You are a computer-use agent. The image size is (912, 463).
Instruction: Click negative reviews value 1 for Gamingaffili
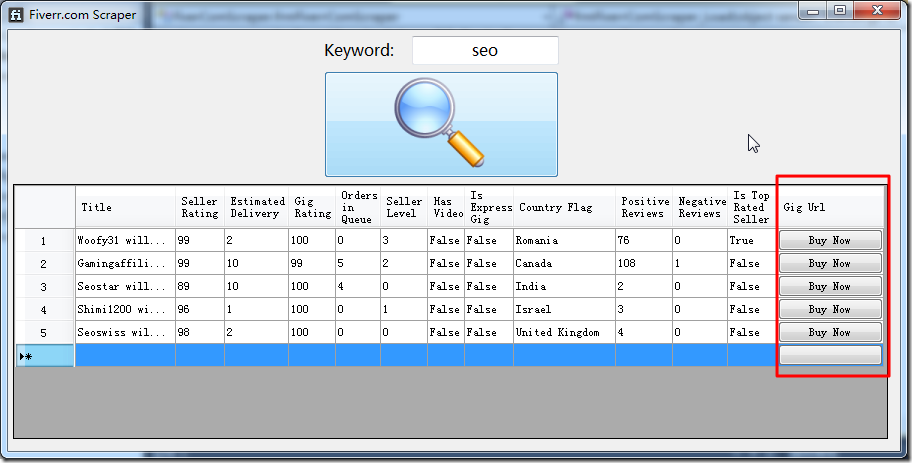(x=700, y=263)
